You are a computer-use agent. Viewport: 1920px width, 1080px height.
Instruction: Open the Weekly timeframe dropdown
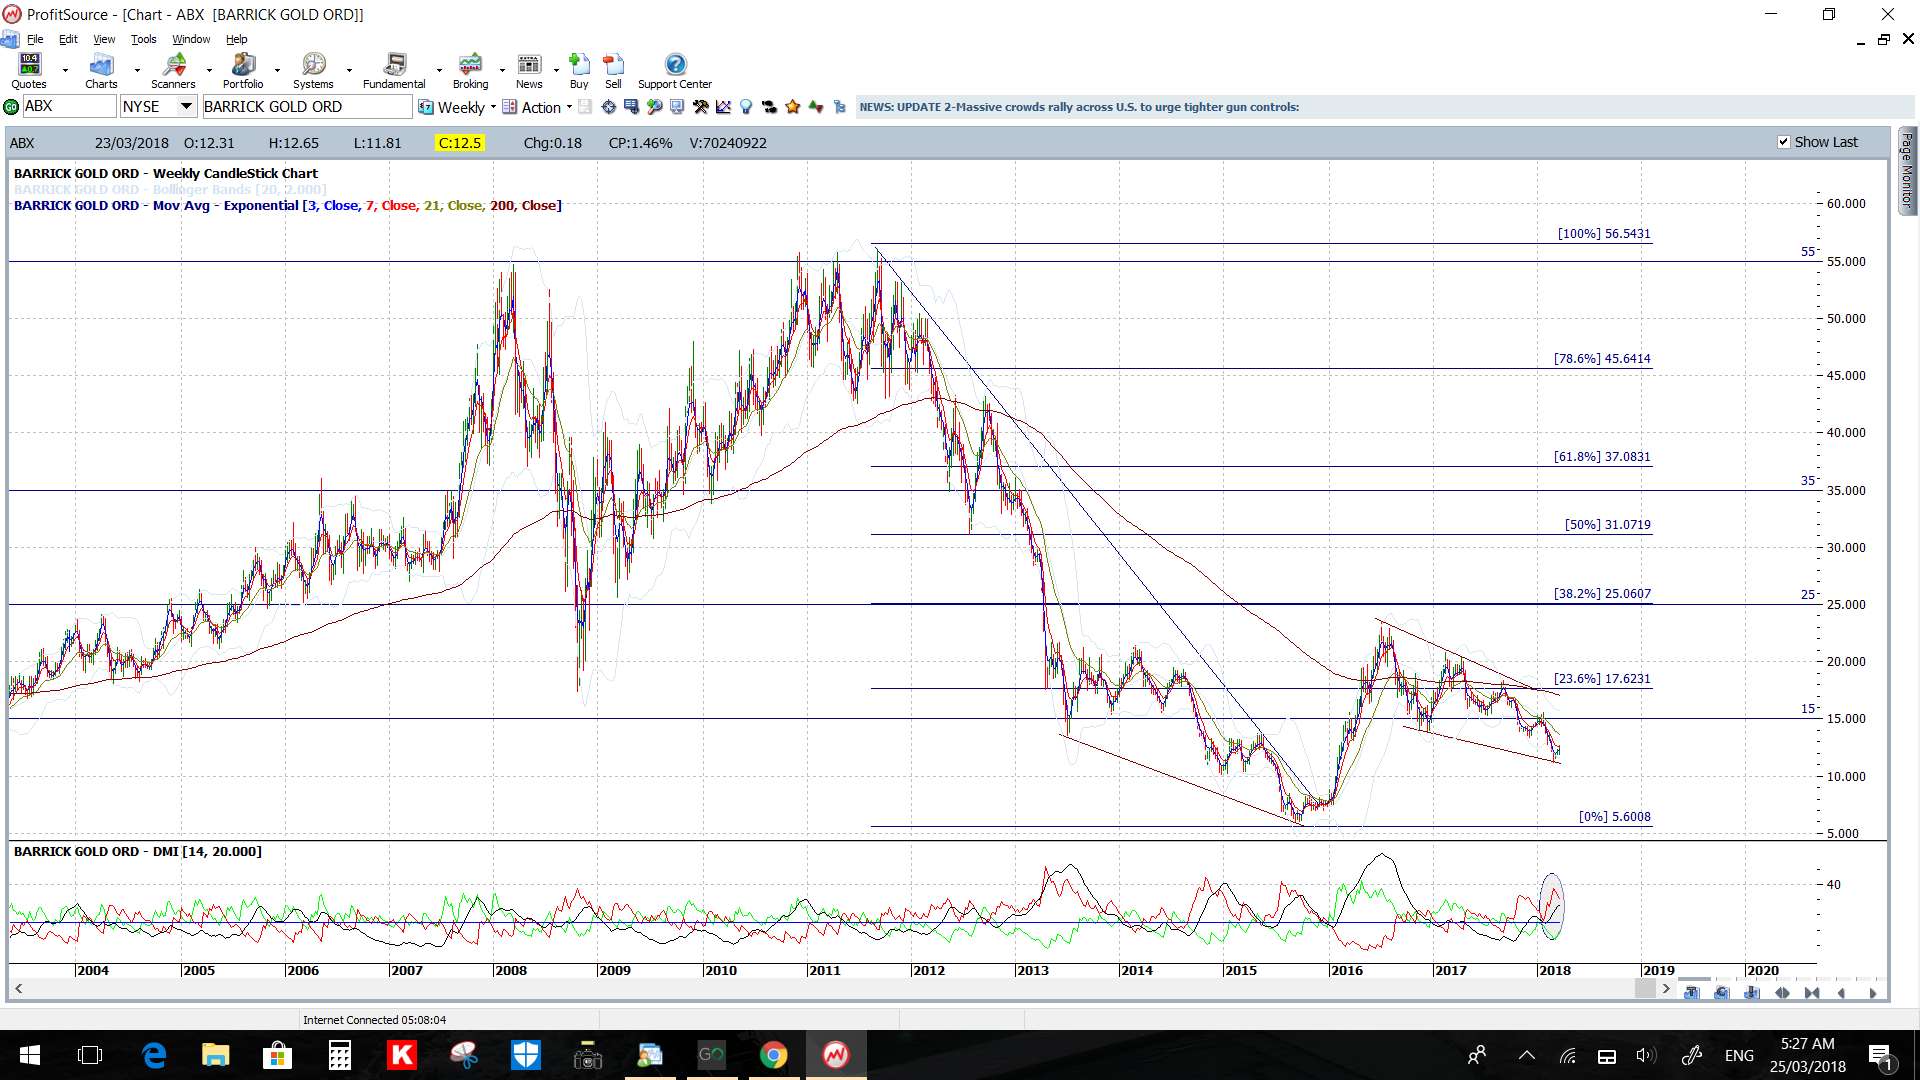tap(493, 107)
